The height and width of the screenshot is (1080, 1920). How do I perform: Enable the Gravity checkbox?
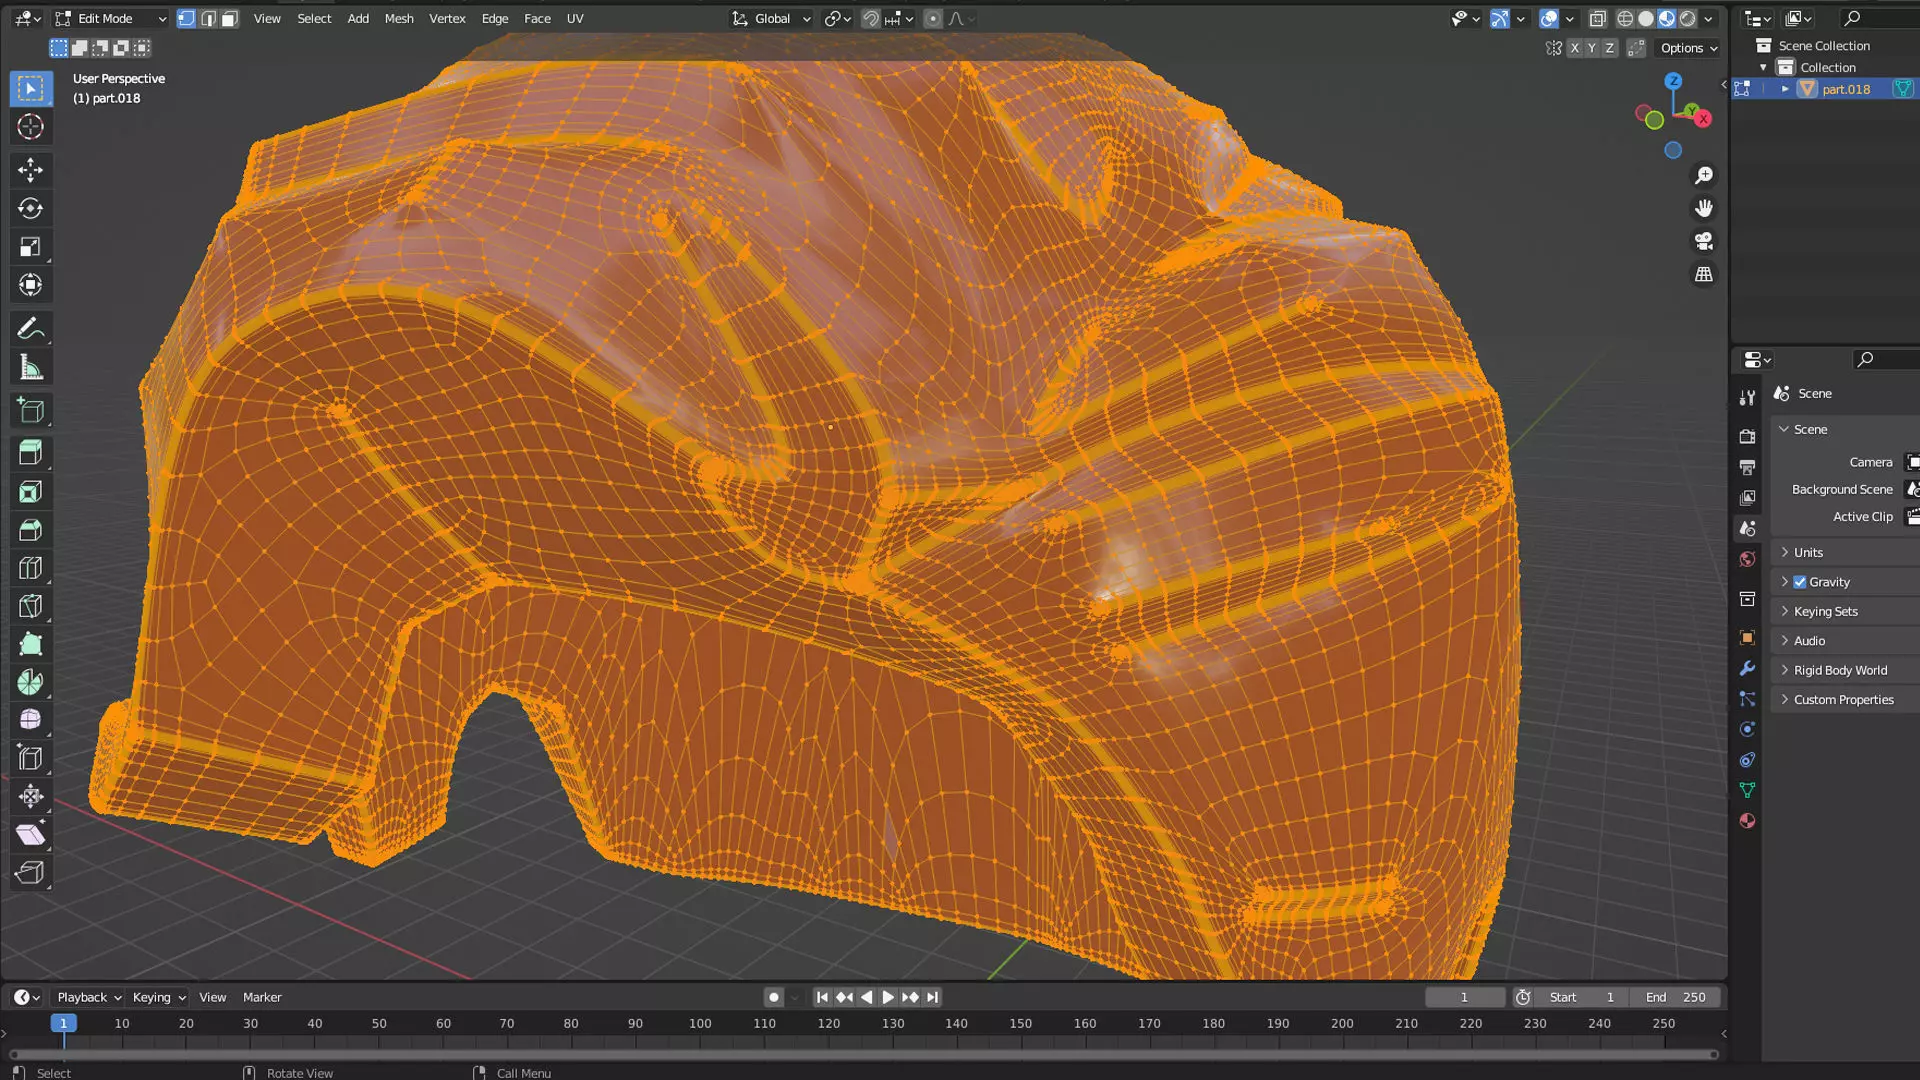tap(1800, 582)
